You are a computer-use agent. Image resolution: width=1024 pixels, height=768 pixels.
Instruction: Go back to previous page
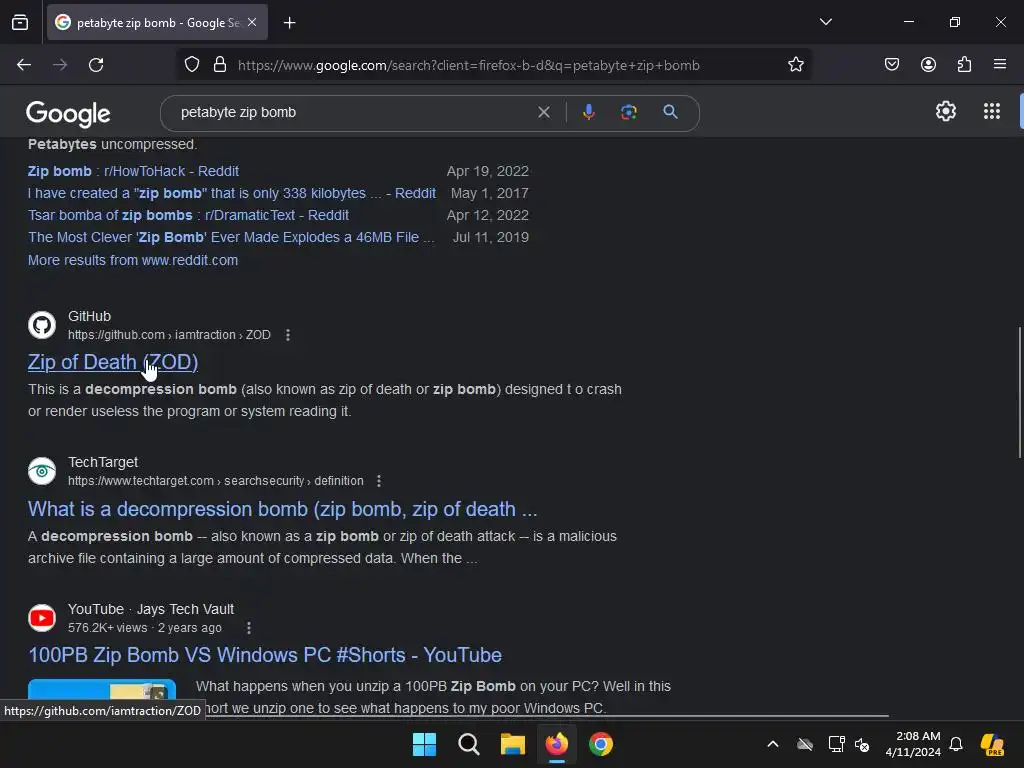tap(24, 65)
